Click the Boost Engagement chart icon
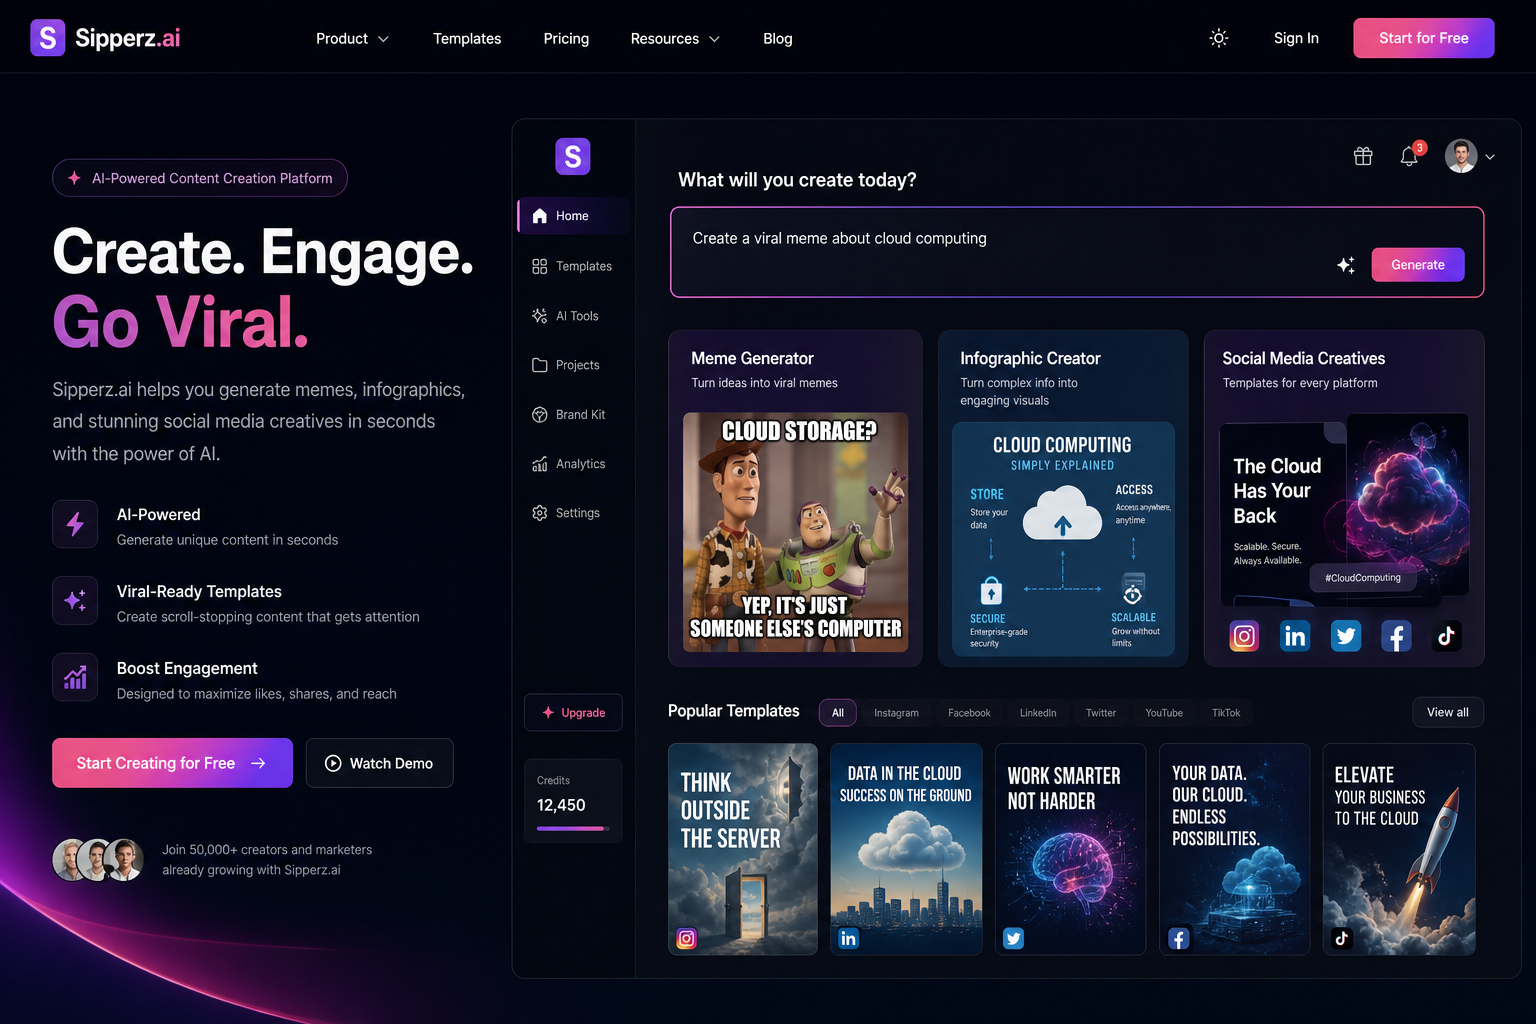 [x=75, y=677]
